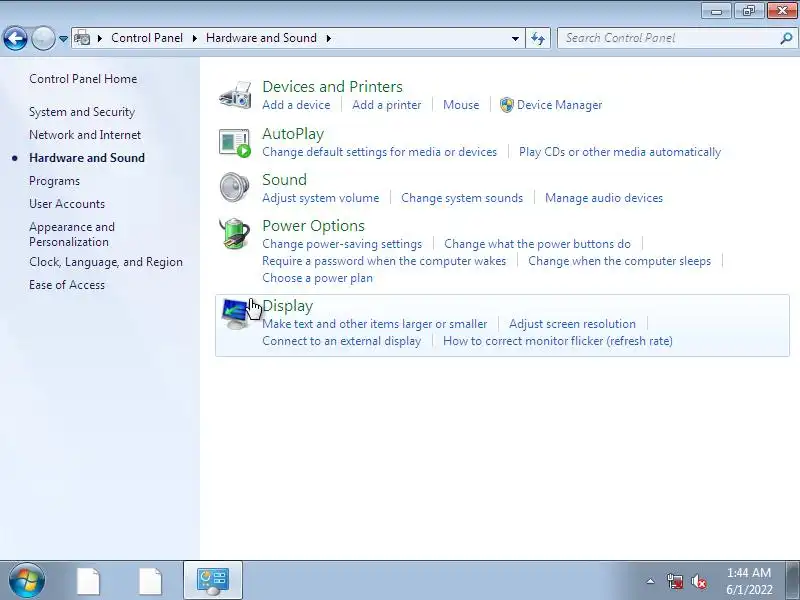Expand the arrow after Control Panel breadcrumb
800x600 pixels.
coord(194,38)
